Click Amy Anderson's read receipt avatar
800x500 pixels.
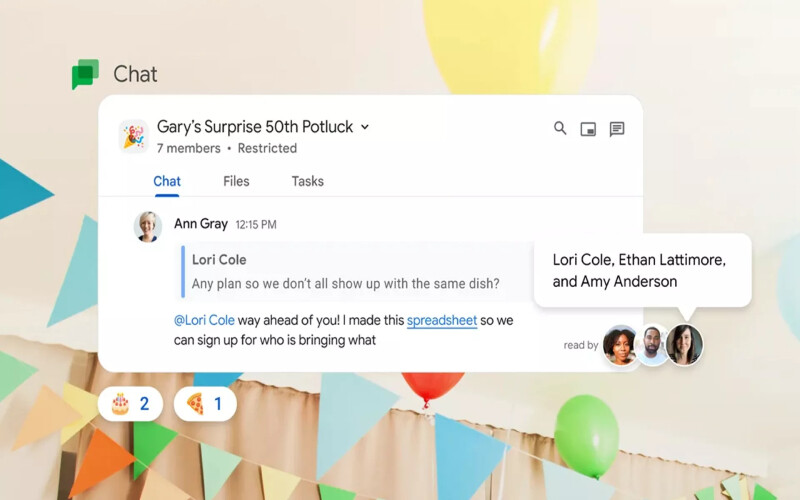(x=685, y=345)
